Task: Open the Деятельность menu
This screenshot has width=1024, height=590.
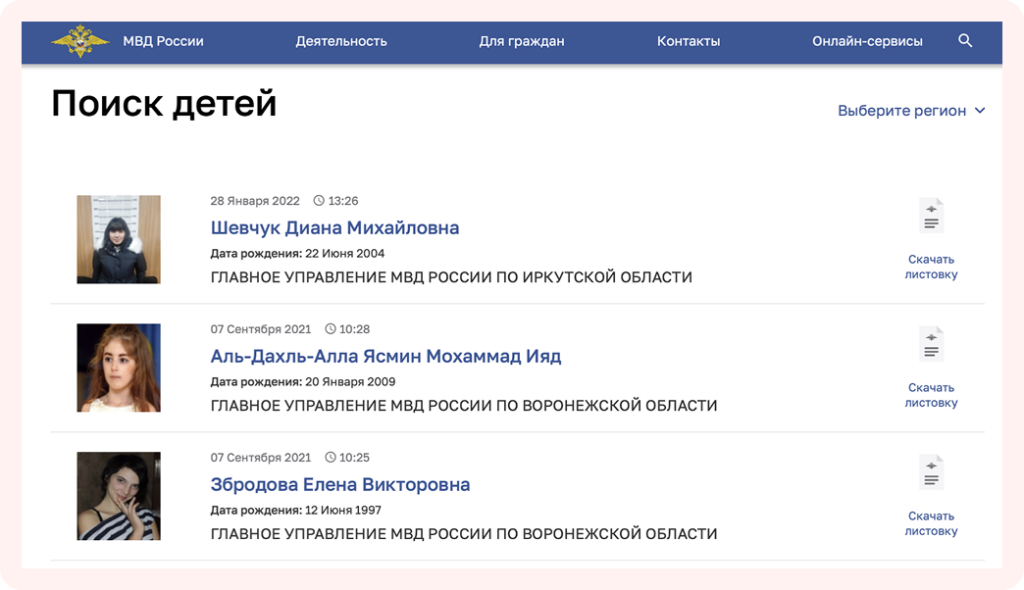Action: click(341, 41)
